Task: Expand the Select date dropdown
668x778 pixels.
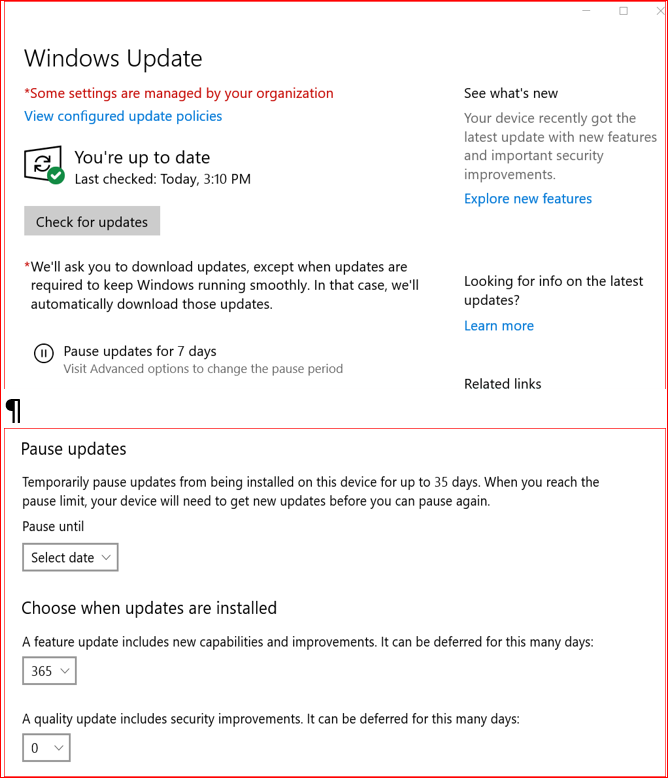Action: point(70,558)
